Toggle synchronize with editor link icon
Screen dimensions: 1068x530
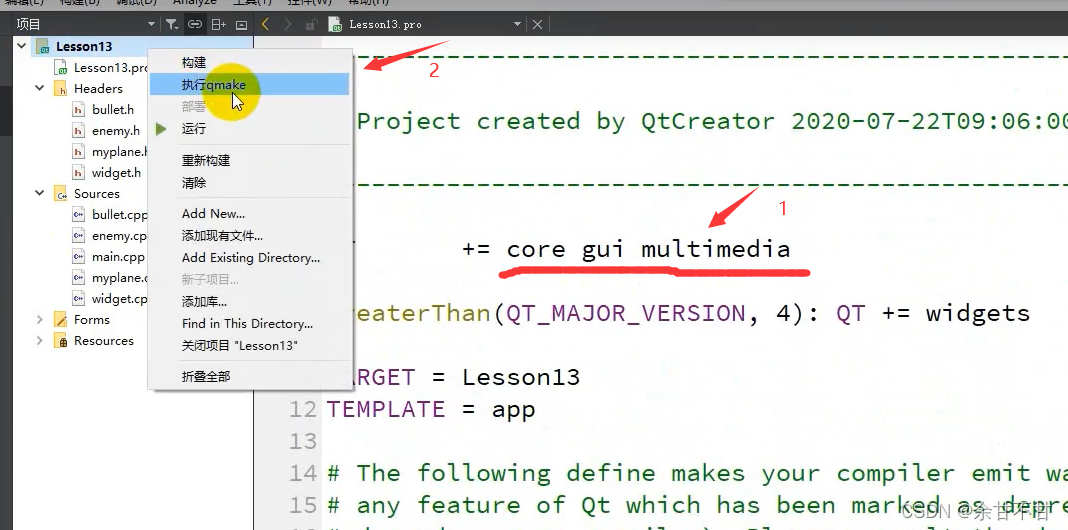click(x=195, y=25)
